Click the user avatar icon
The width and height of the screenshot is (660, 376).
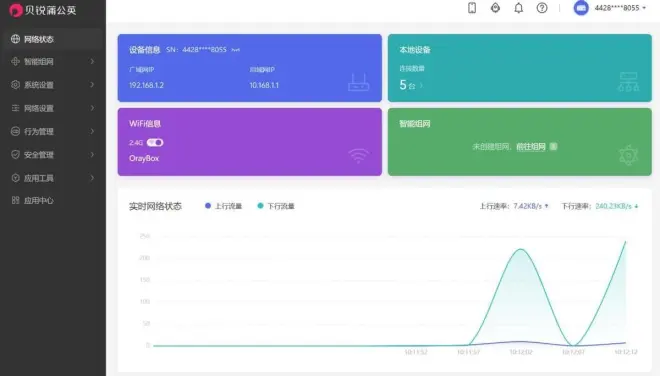581,8
